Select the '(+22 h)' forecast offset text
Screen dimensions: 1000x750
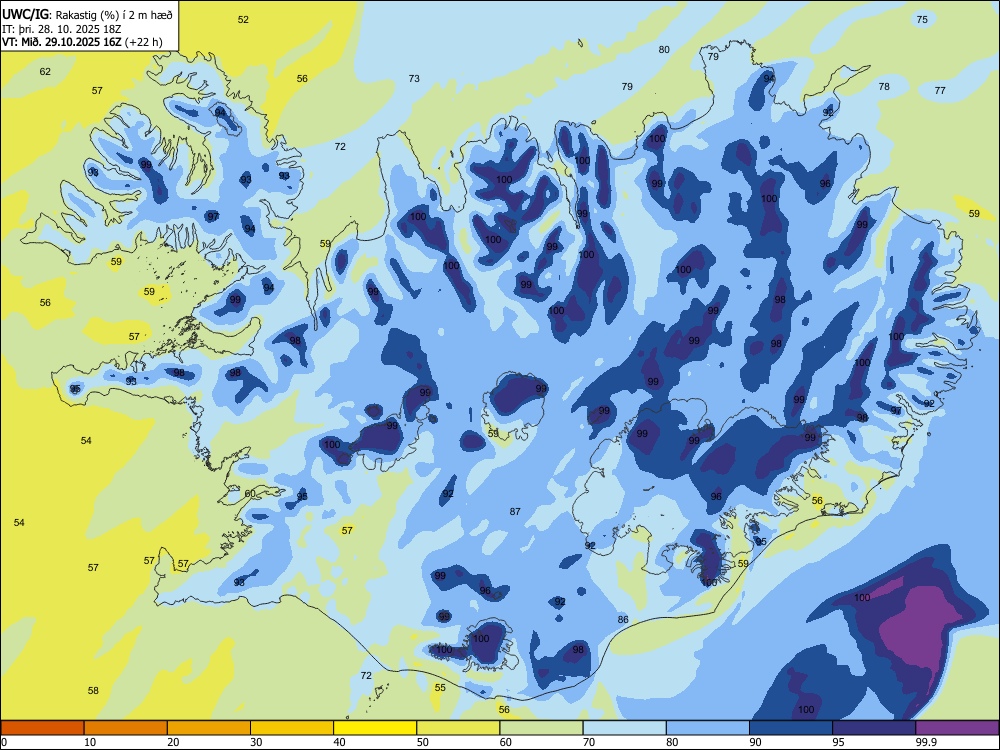(145, 43)
